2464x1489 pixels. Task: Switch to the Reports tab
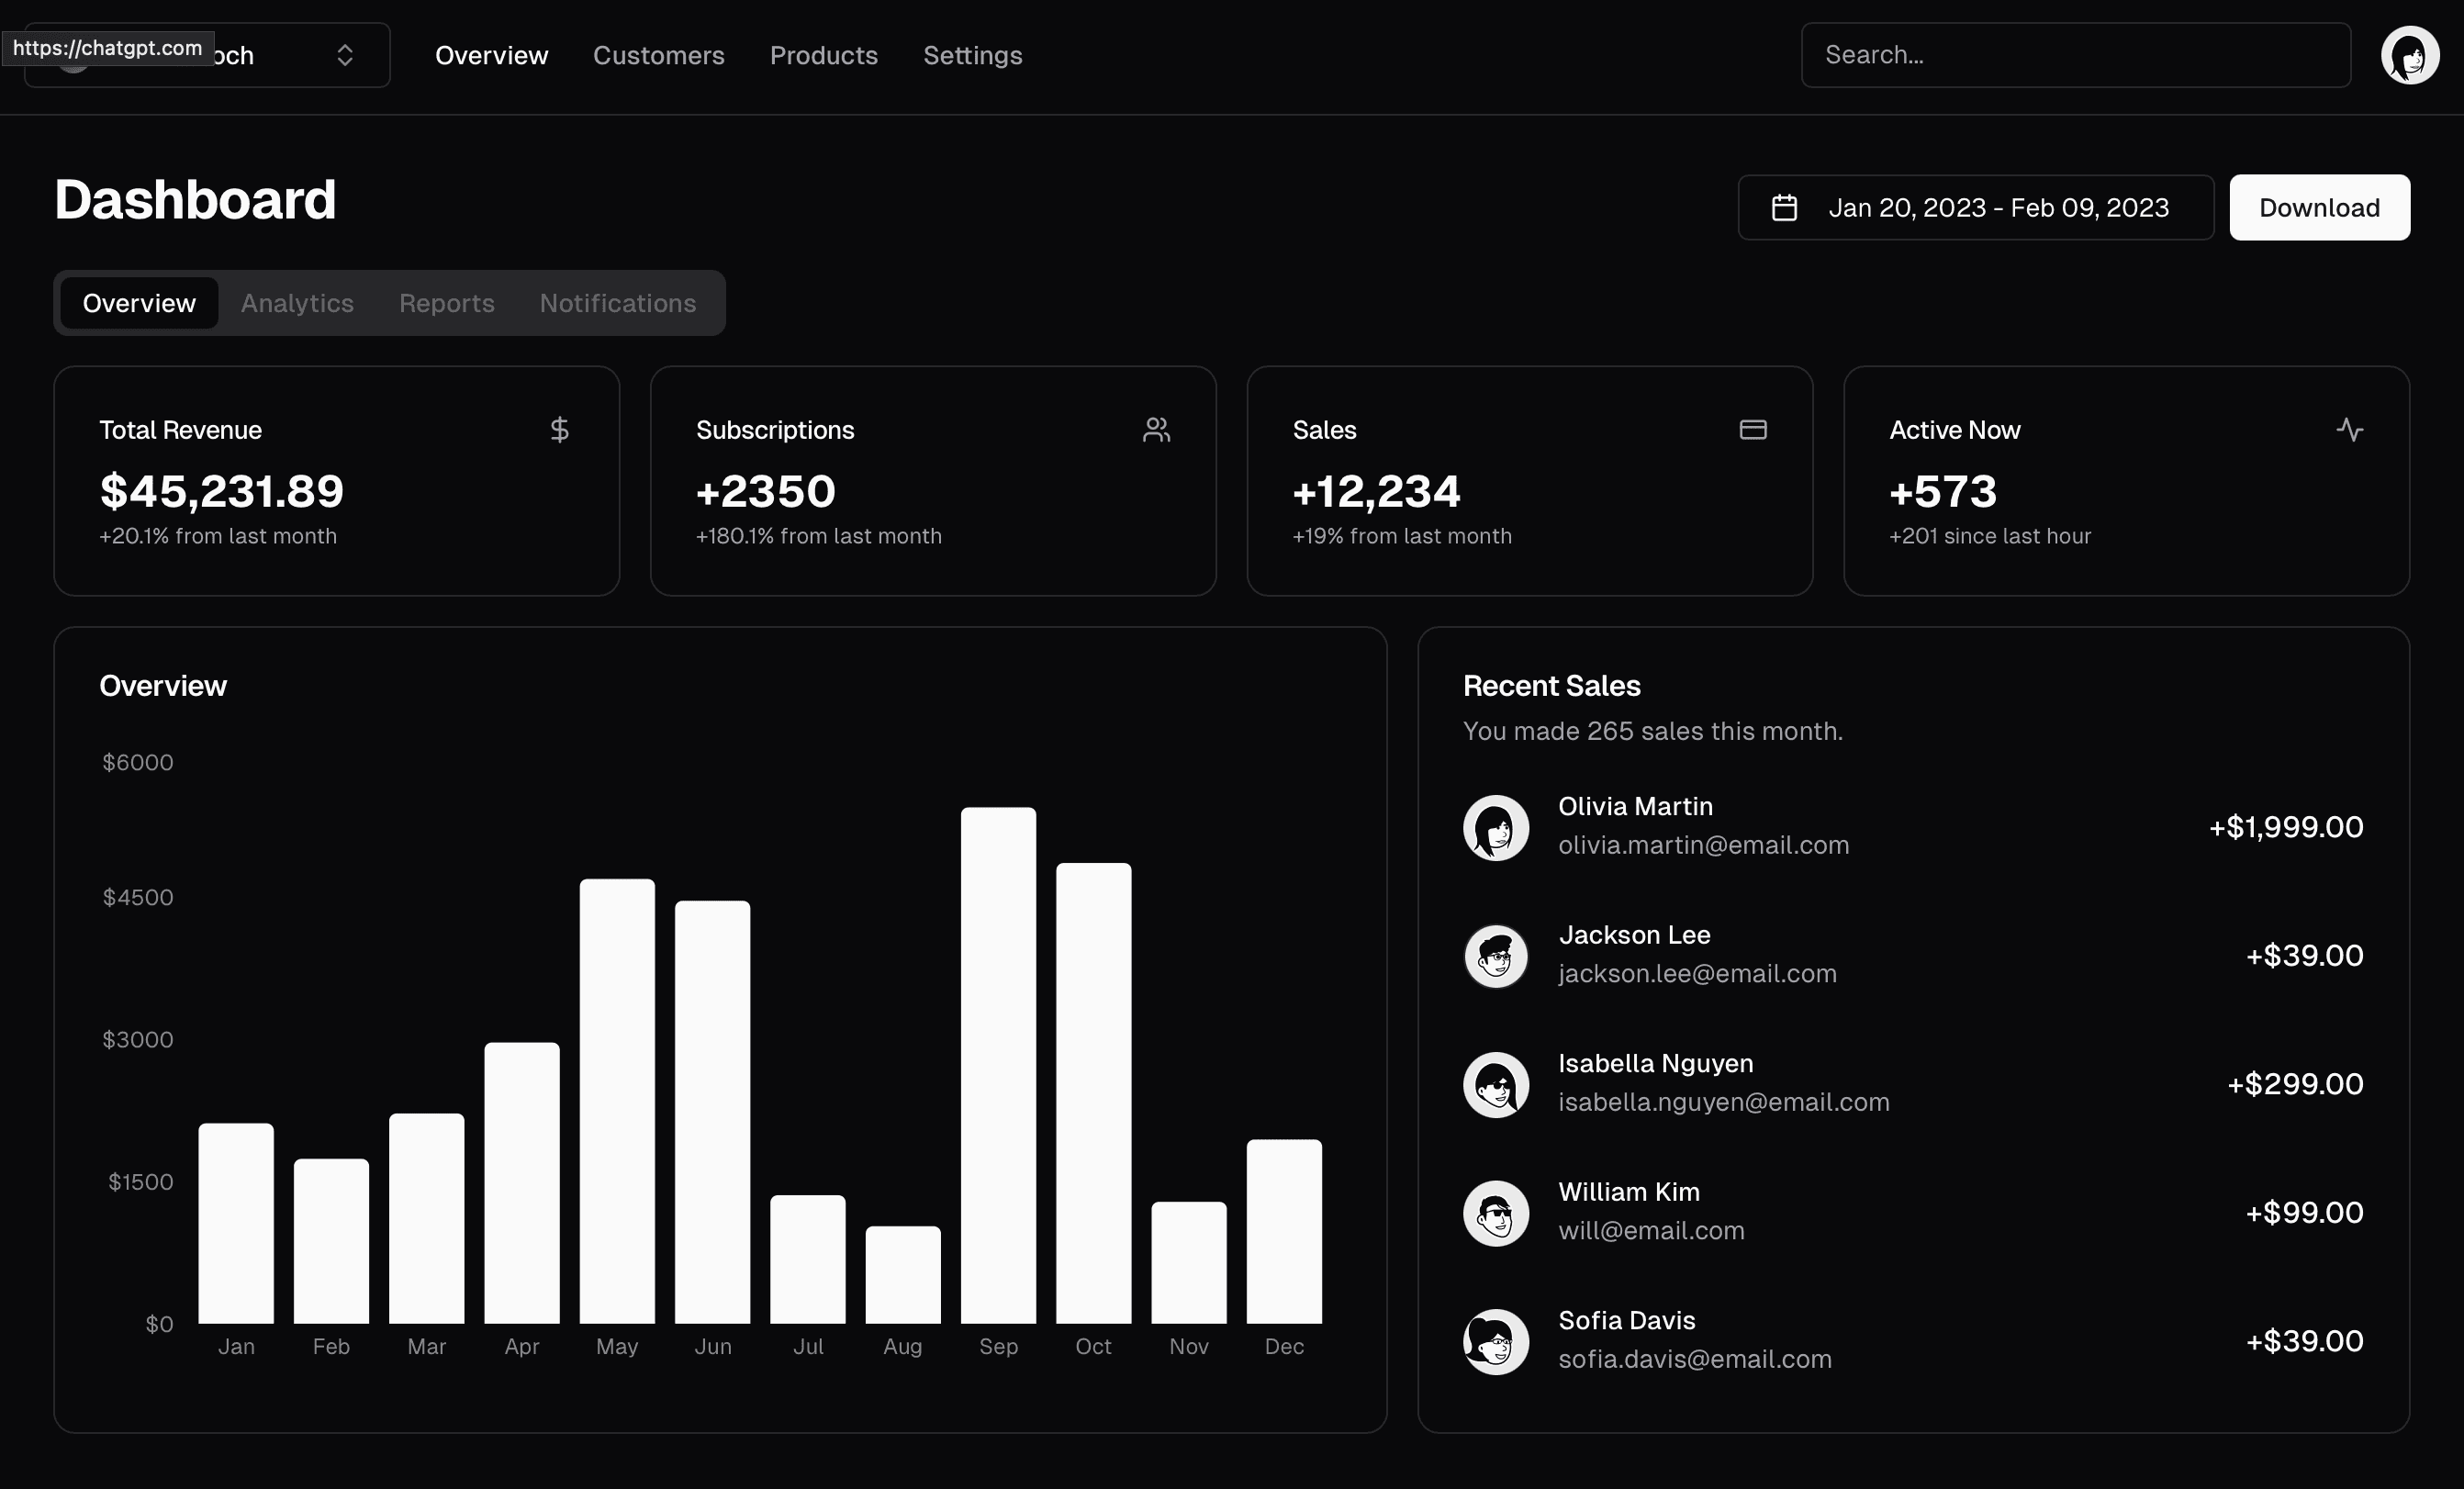pyautogui.click(x=446, y=303)
